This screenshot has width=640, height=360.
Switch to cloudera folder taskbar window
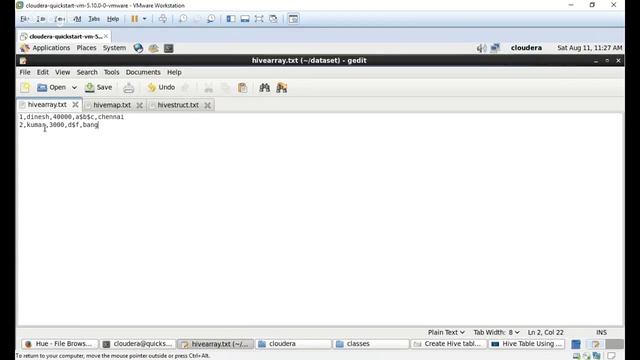point(293,344)
